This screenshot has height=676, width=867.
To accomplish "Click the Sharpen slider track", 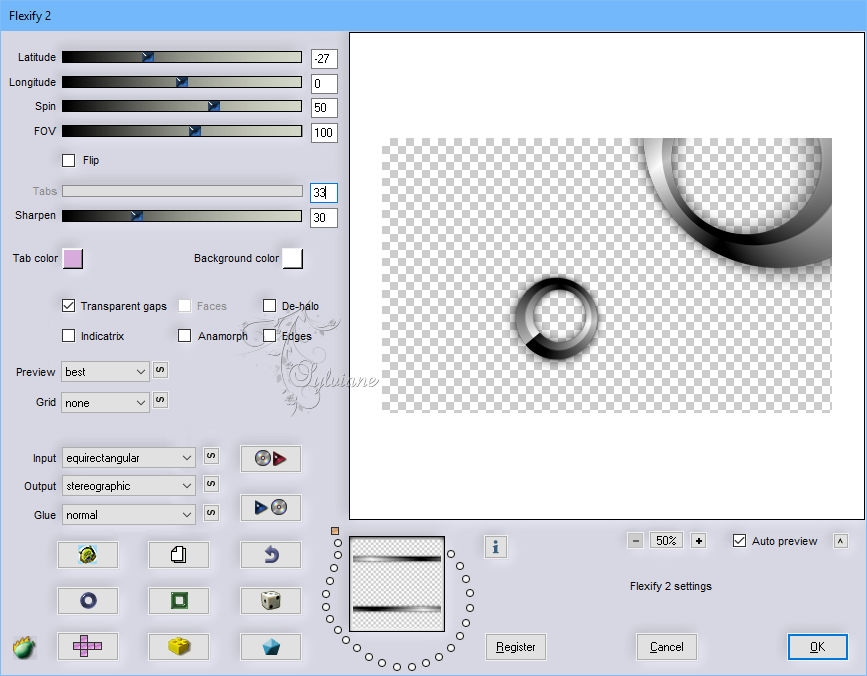I will click(182, 216).
